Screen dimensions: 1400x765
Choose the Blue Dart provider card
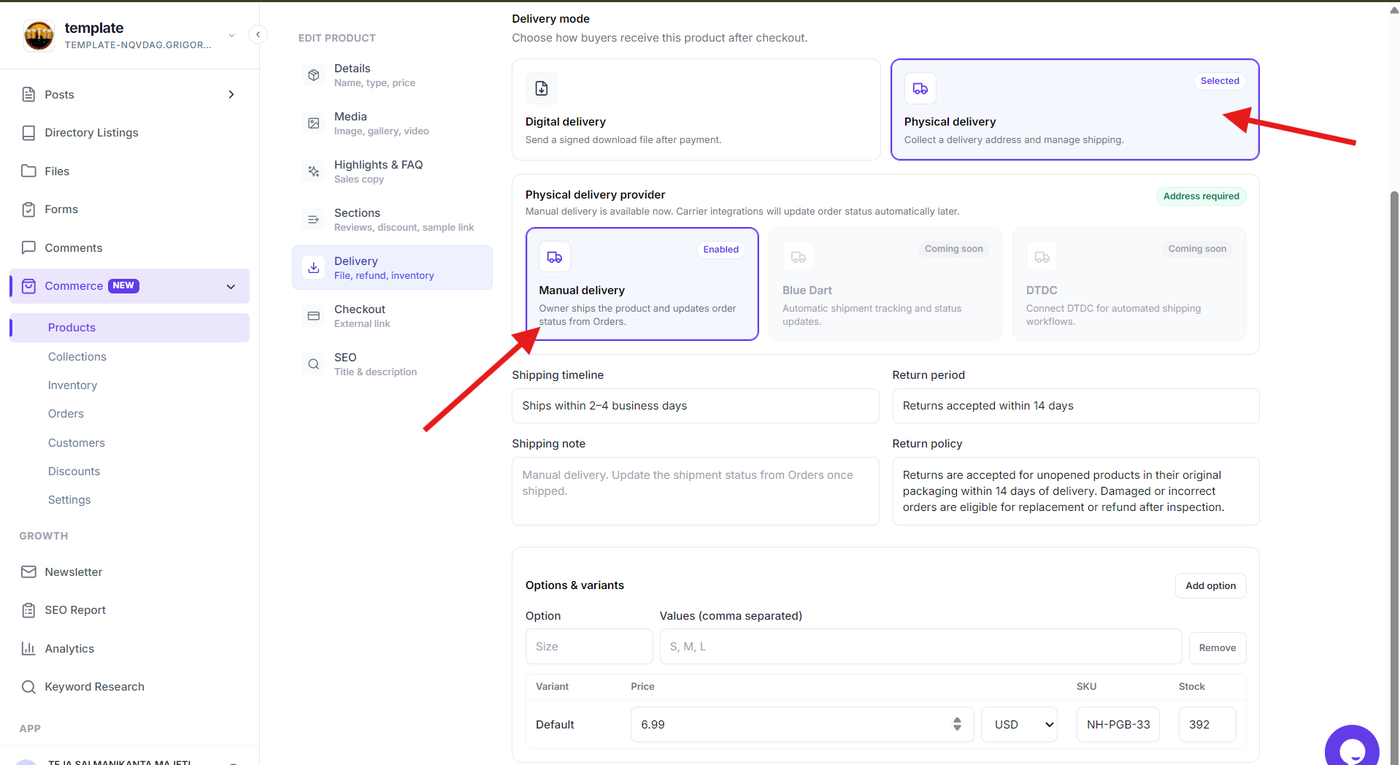[886, 284]
